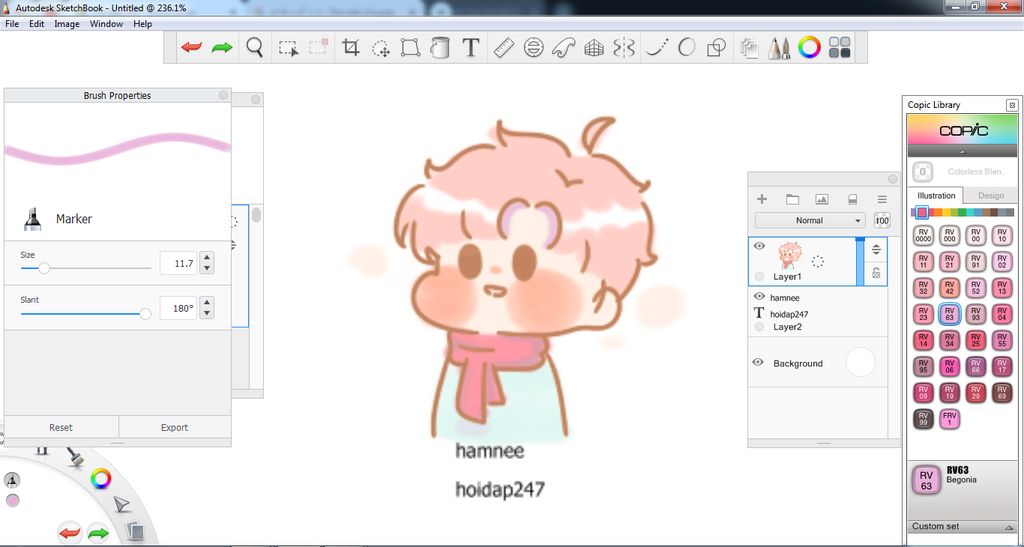Screen dimensions: 1024x547
Task: Open the File menu
Action: 12,23
